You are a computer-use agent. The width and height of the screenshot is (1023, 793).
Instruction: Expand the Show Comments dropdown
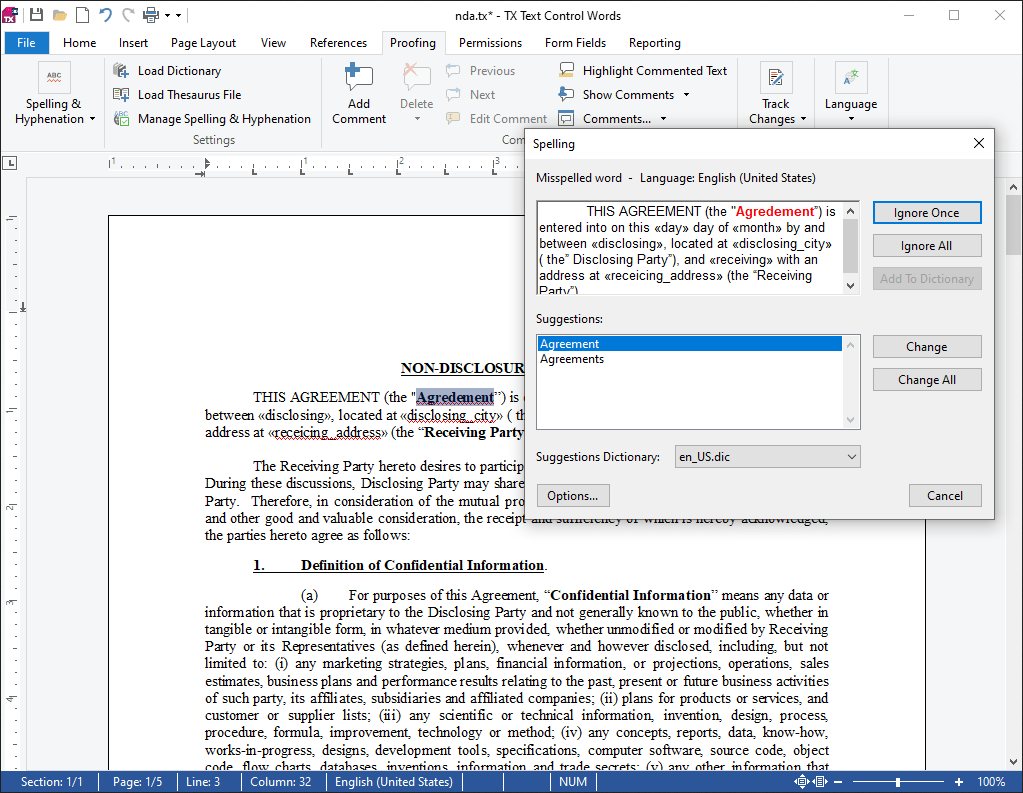pos(686,95)
